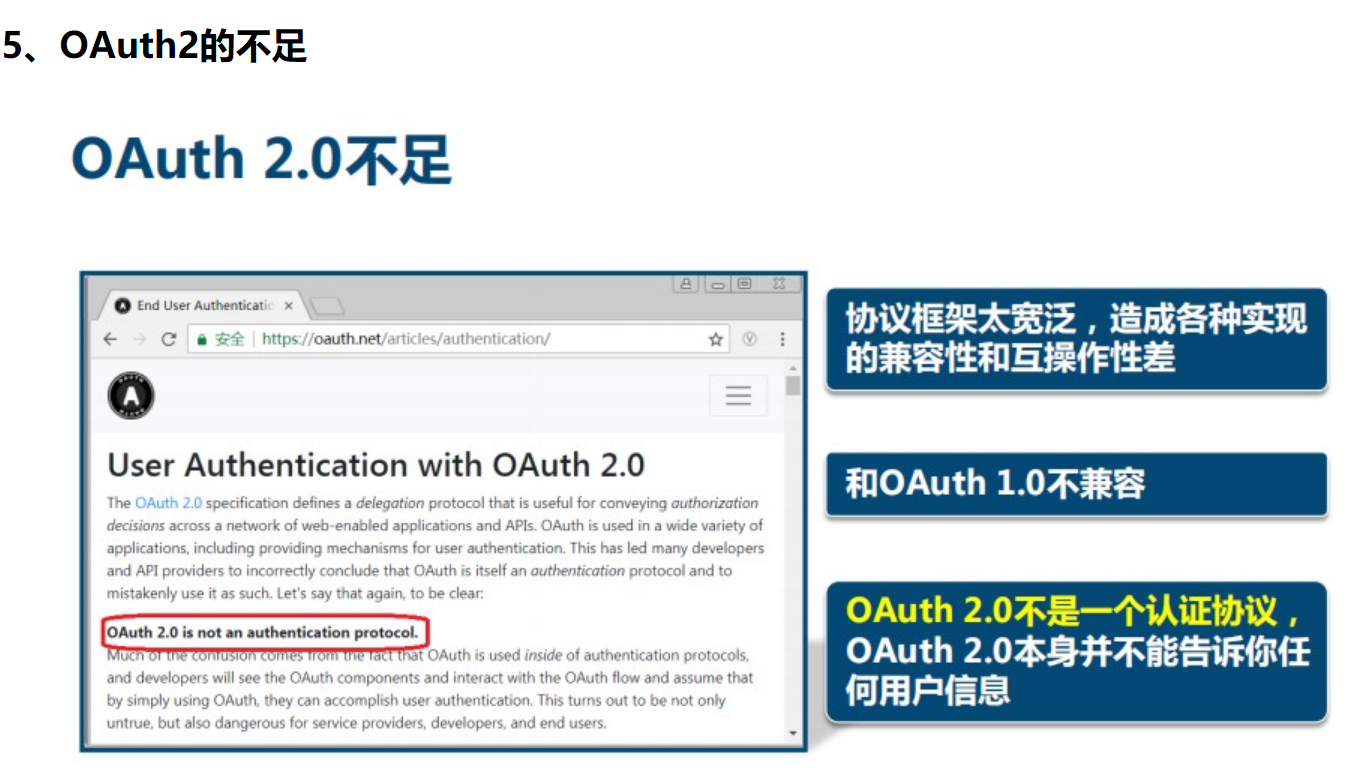Screen dimensions: 1354x776
Task: Click heading 'User Authentication with OAuth 2.0'
Action: click(376, 465)
